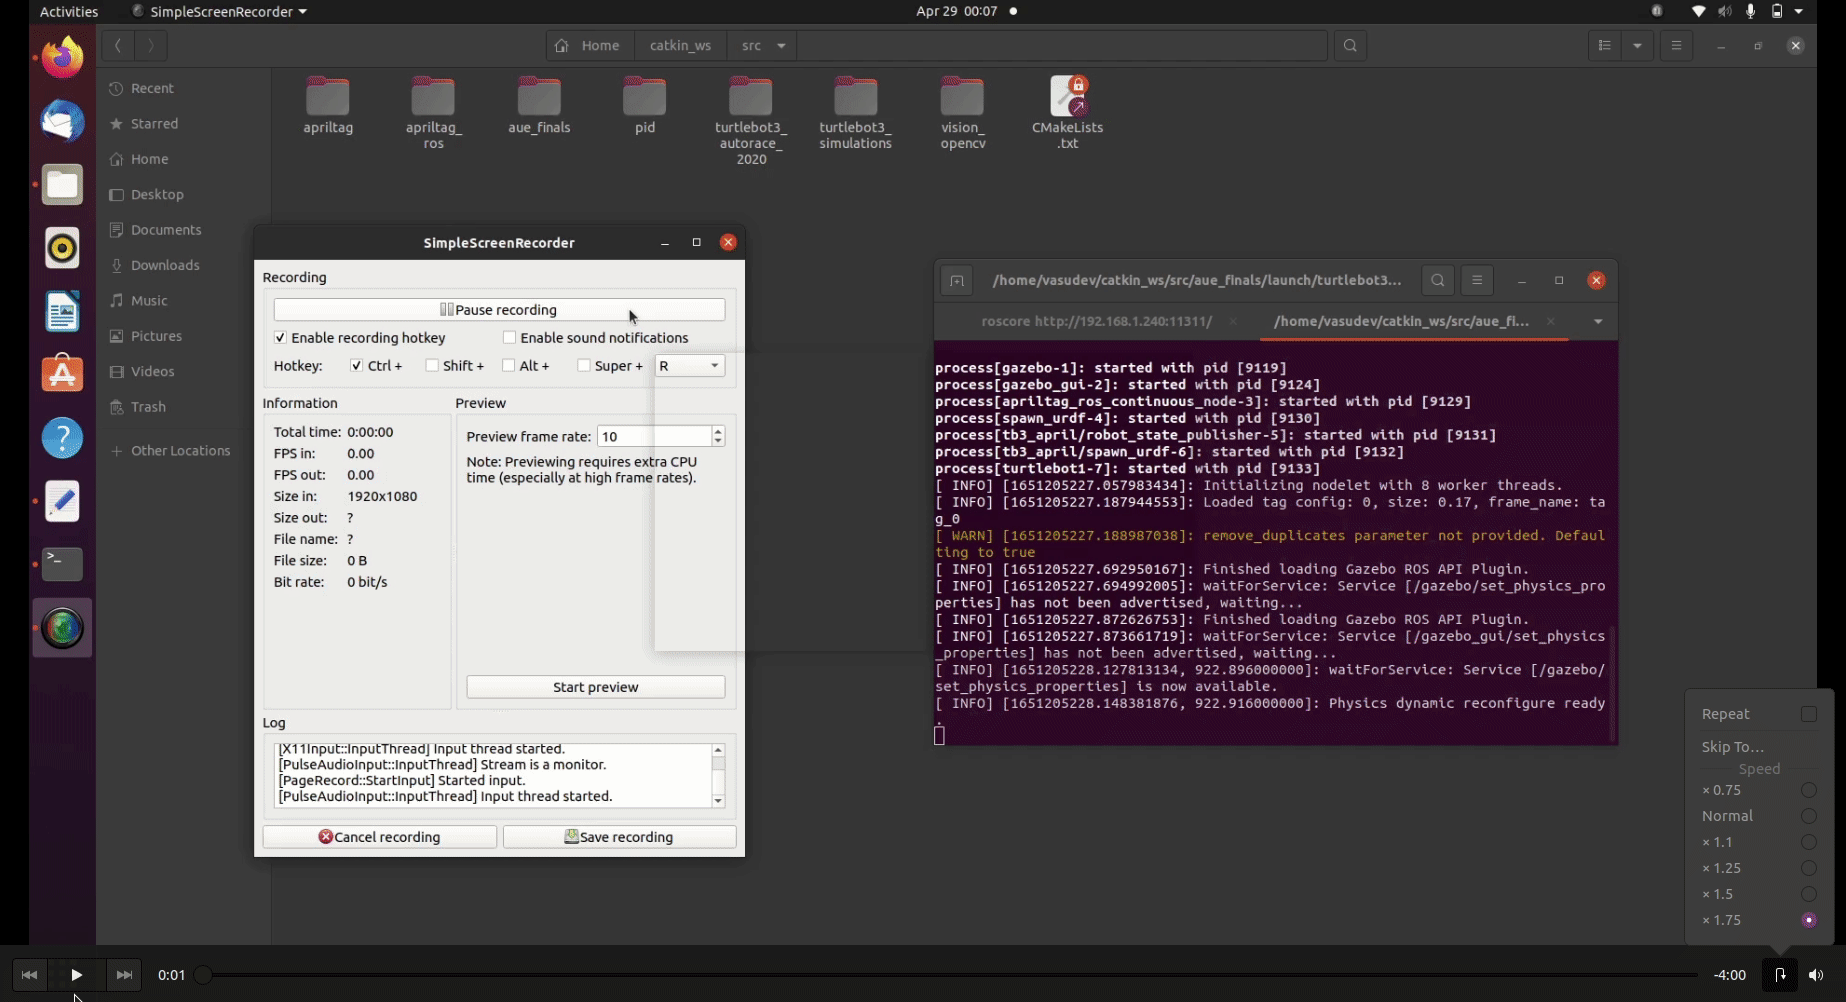This screenshot has height=1002, width=1846.
Task: Open Ubuntu Software from the dock
Action: coord(62,374)
